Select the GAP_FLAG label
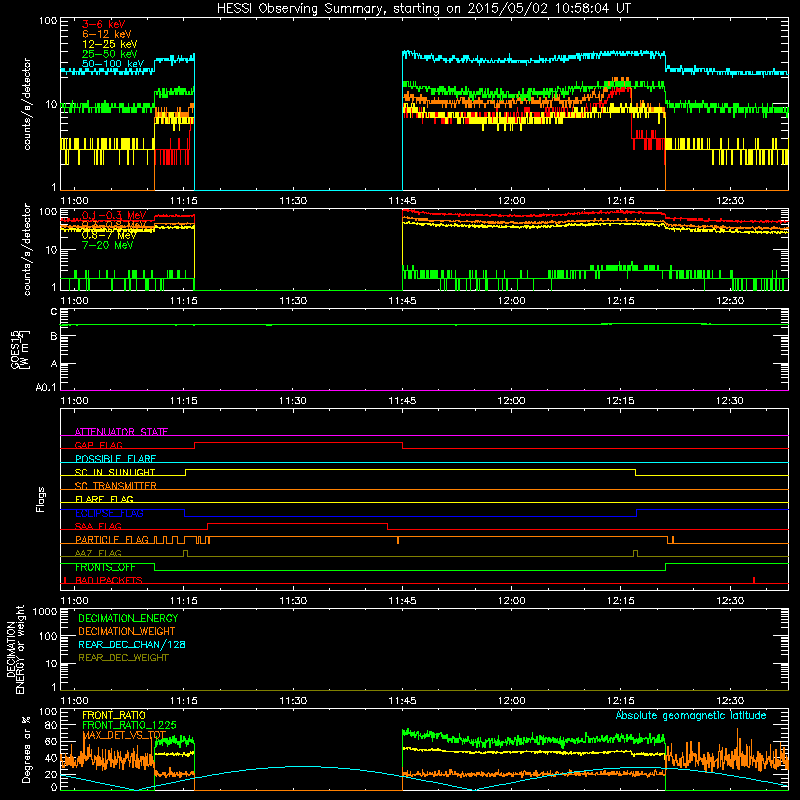The width and height of the screenshot is (800, 800). tap(98, 445)
